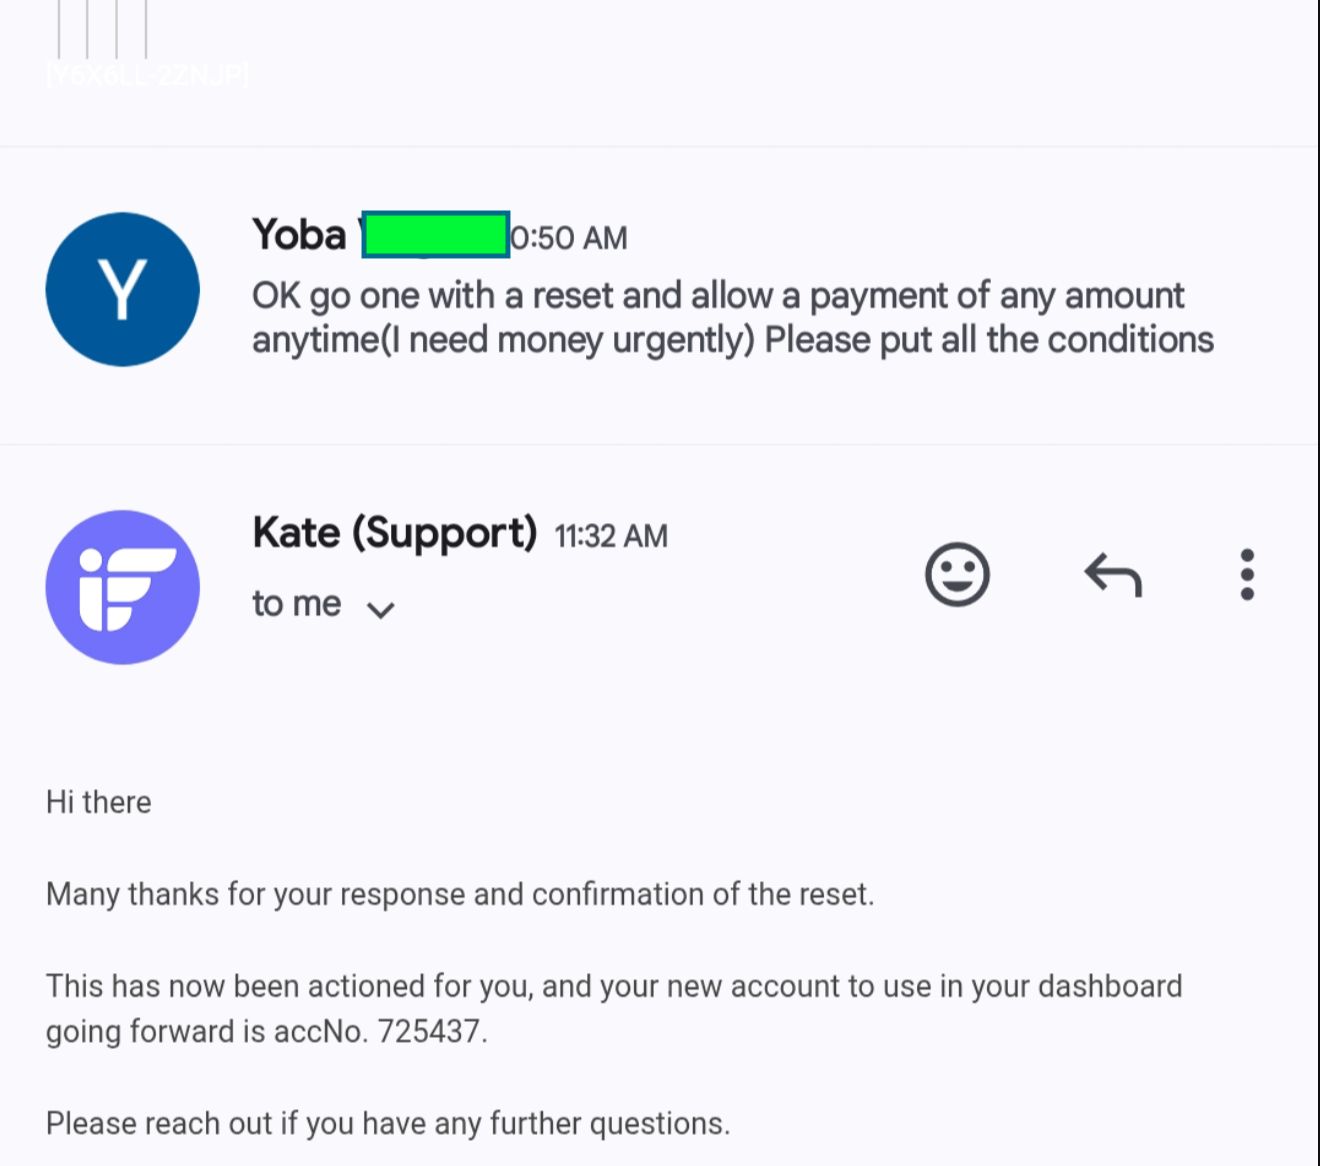Open the three-dot more options menu
The image size is (1320, 1166).
coord(1246,575)
